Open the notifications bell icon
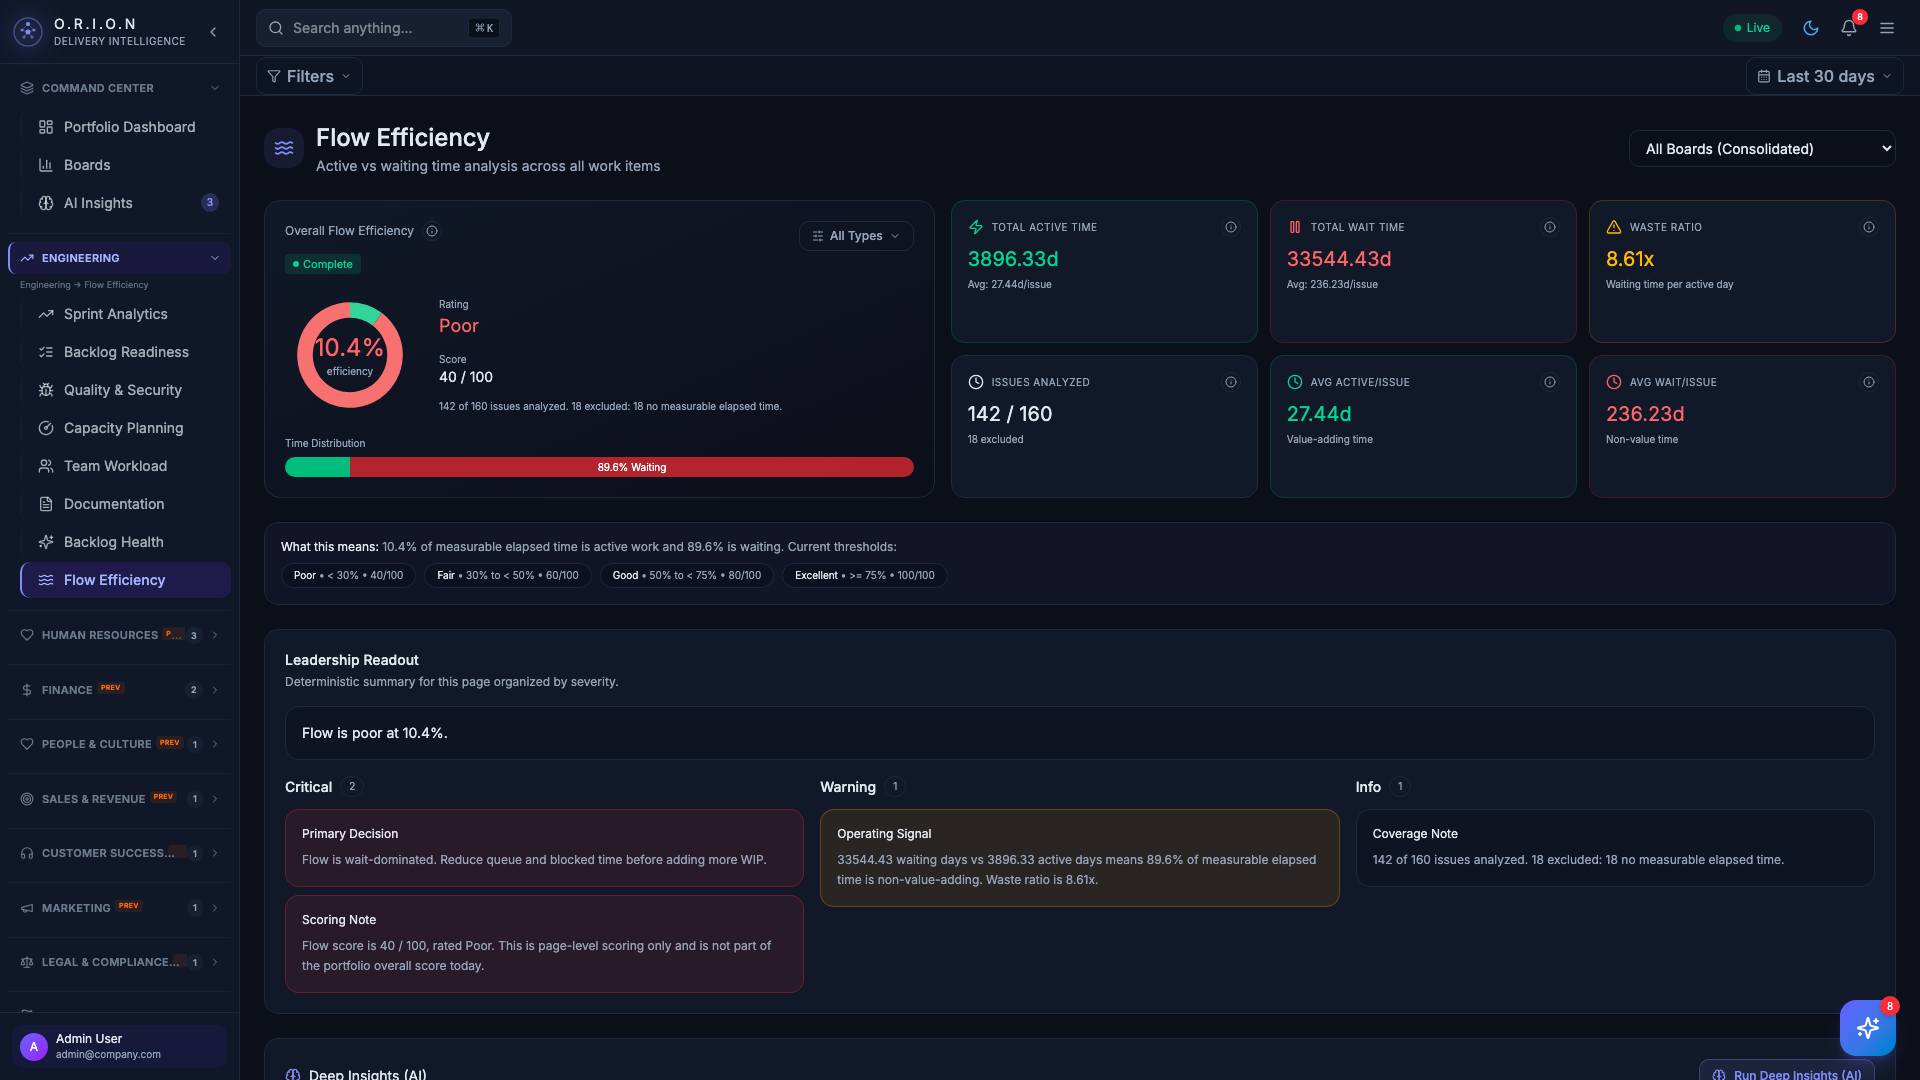This screenshot has width=1920, height=1080. tap(1849, 28)
